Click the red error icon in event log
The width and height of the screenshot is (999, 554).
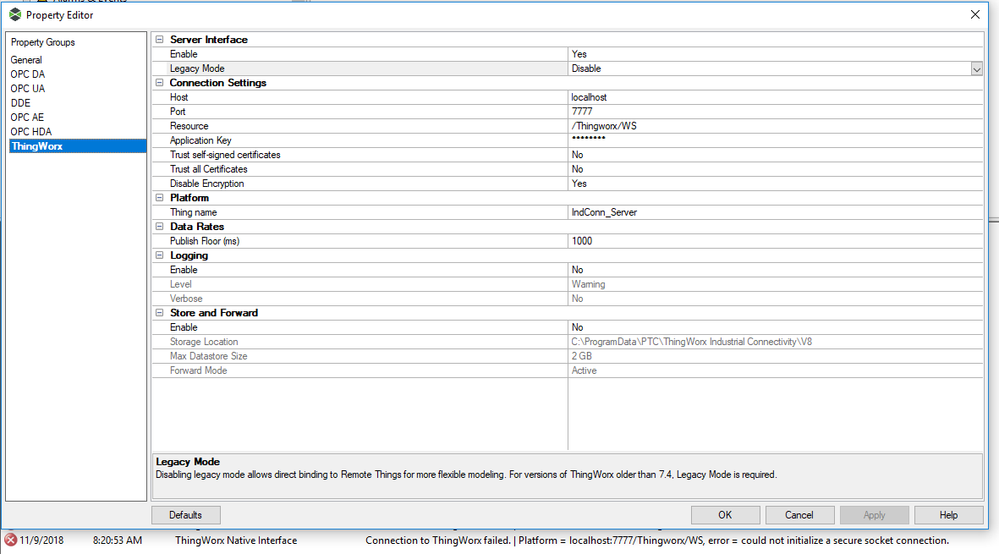11,541
